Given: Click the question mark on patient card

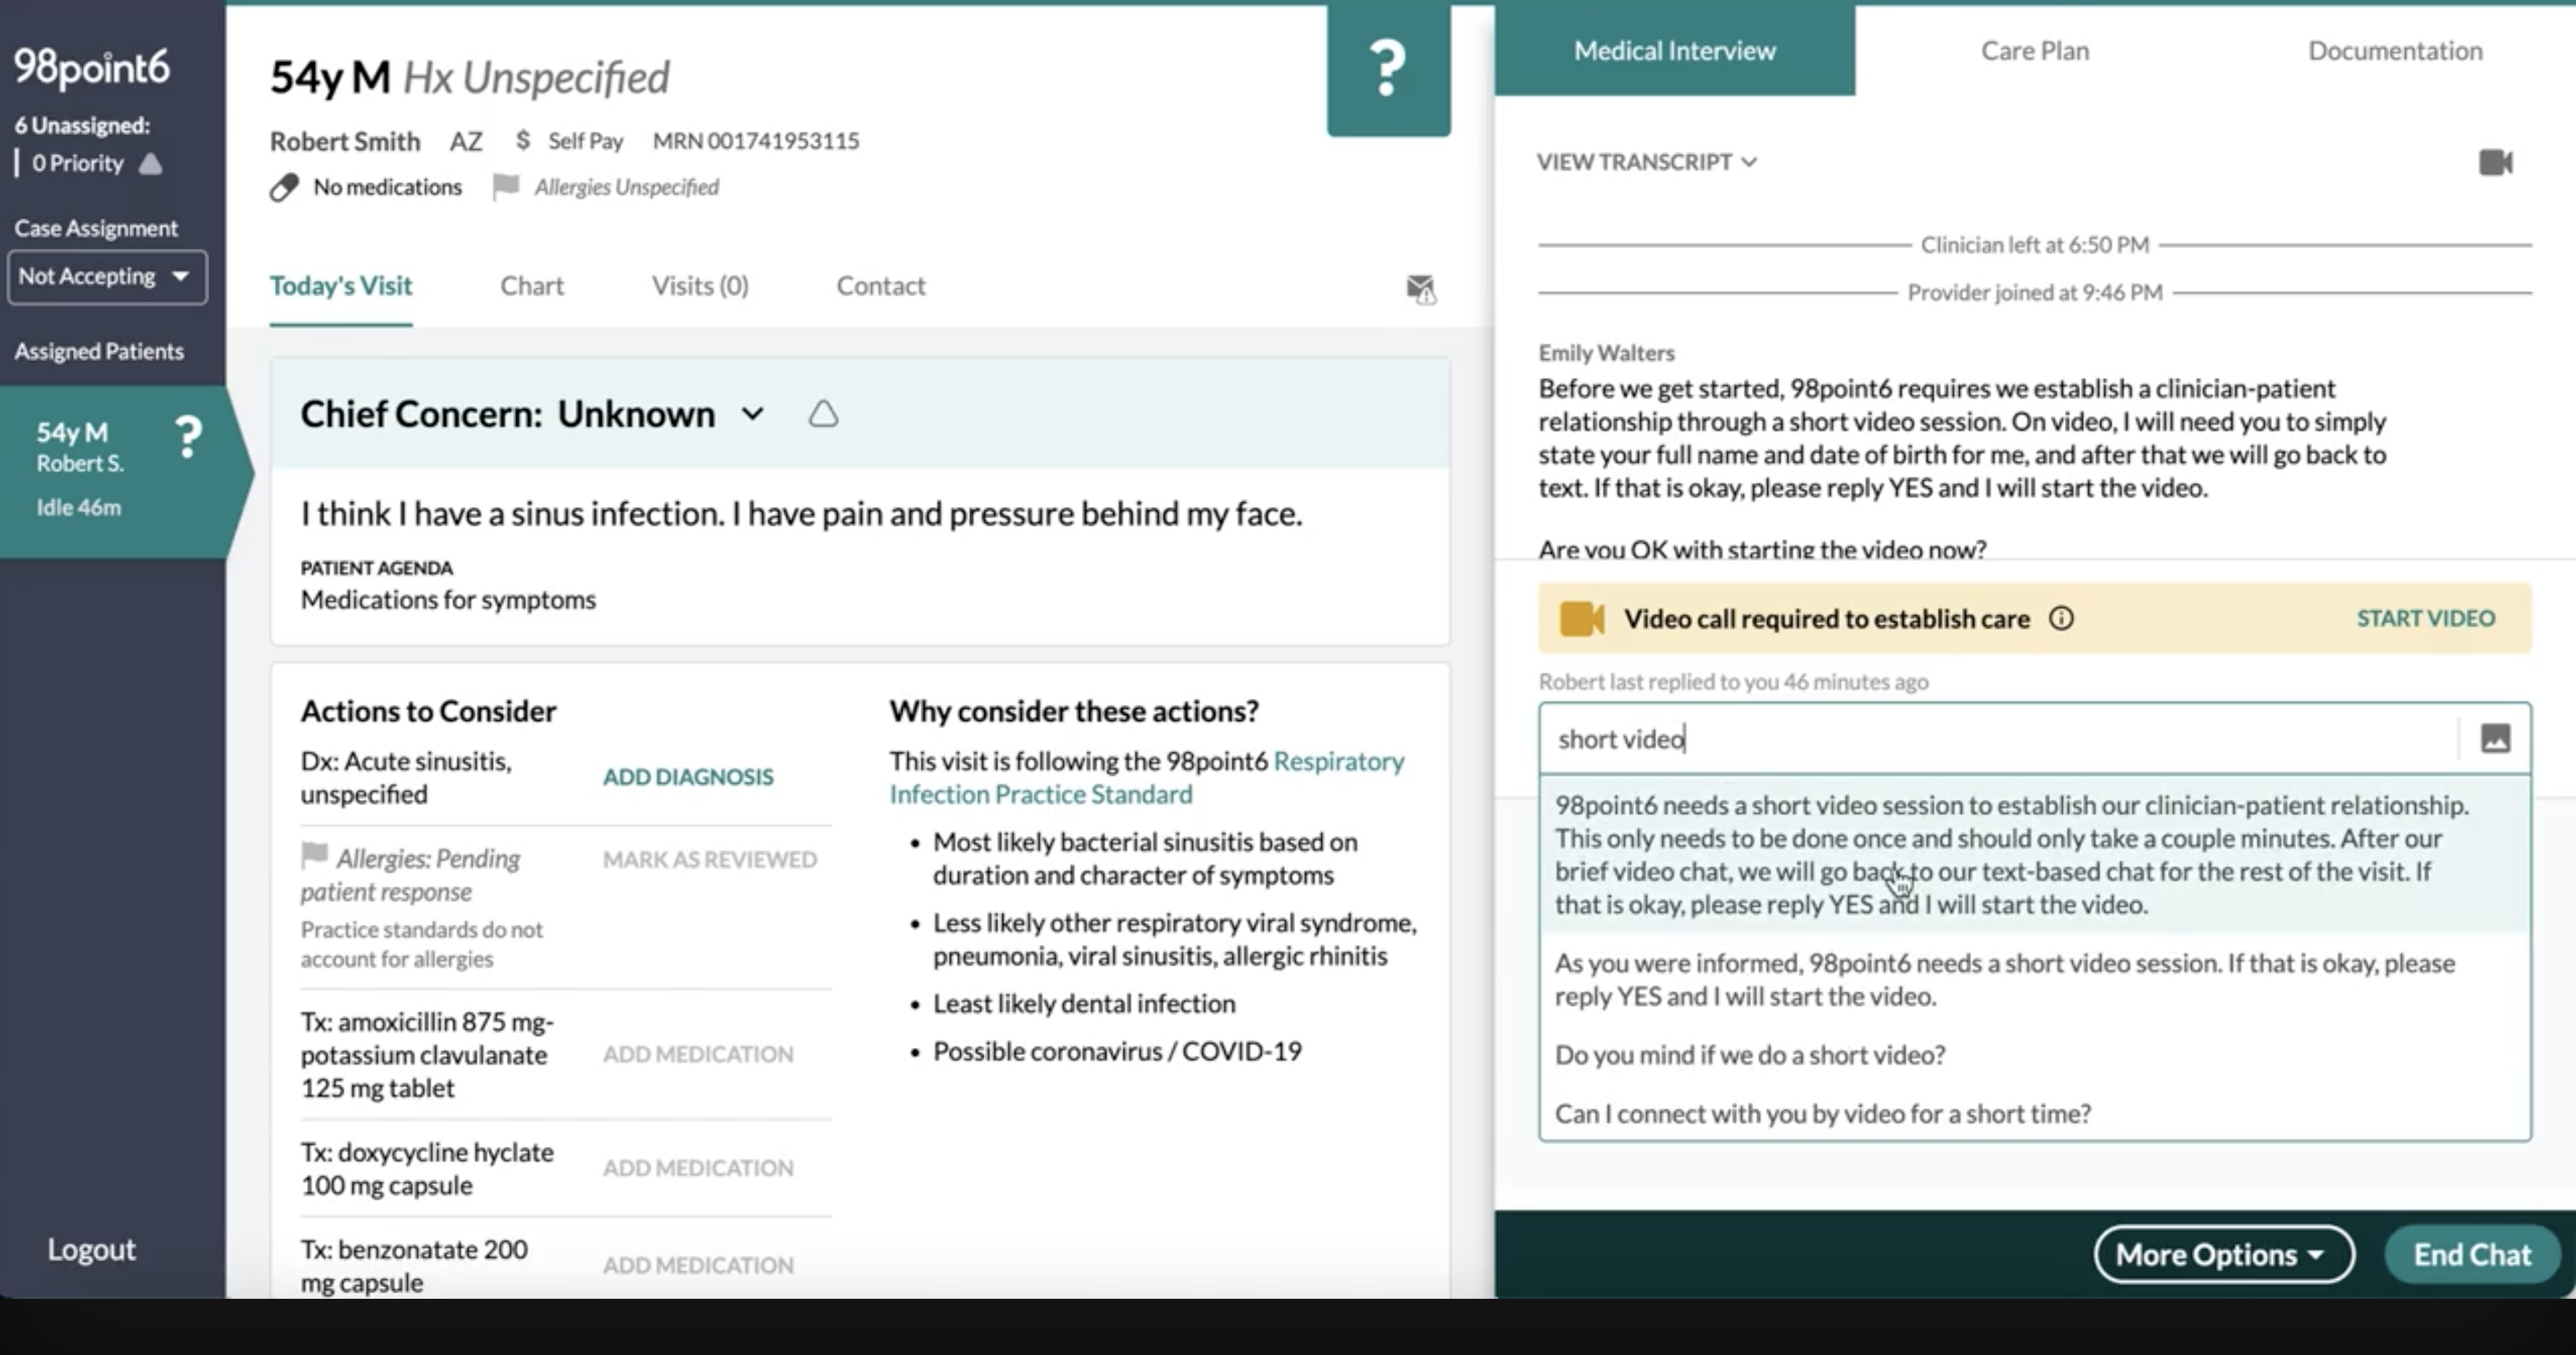Looking at the screenshot, I should 187,437.
